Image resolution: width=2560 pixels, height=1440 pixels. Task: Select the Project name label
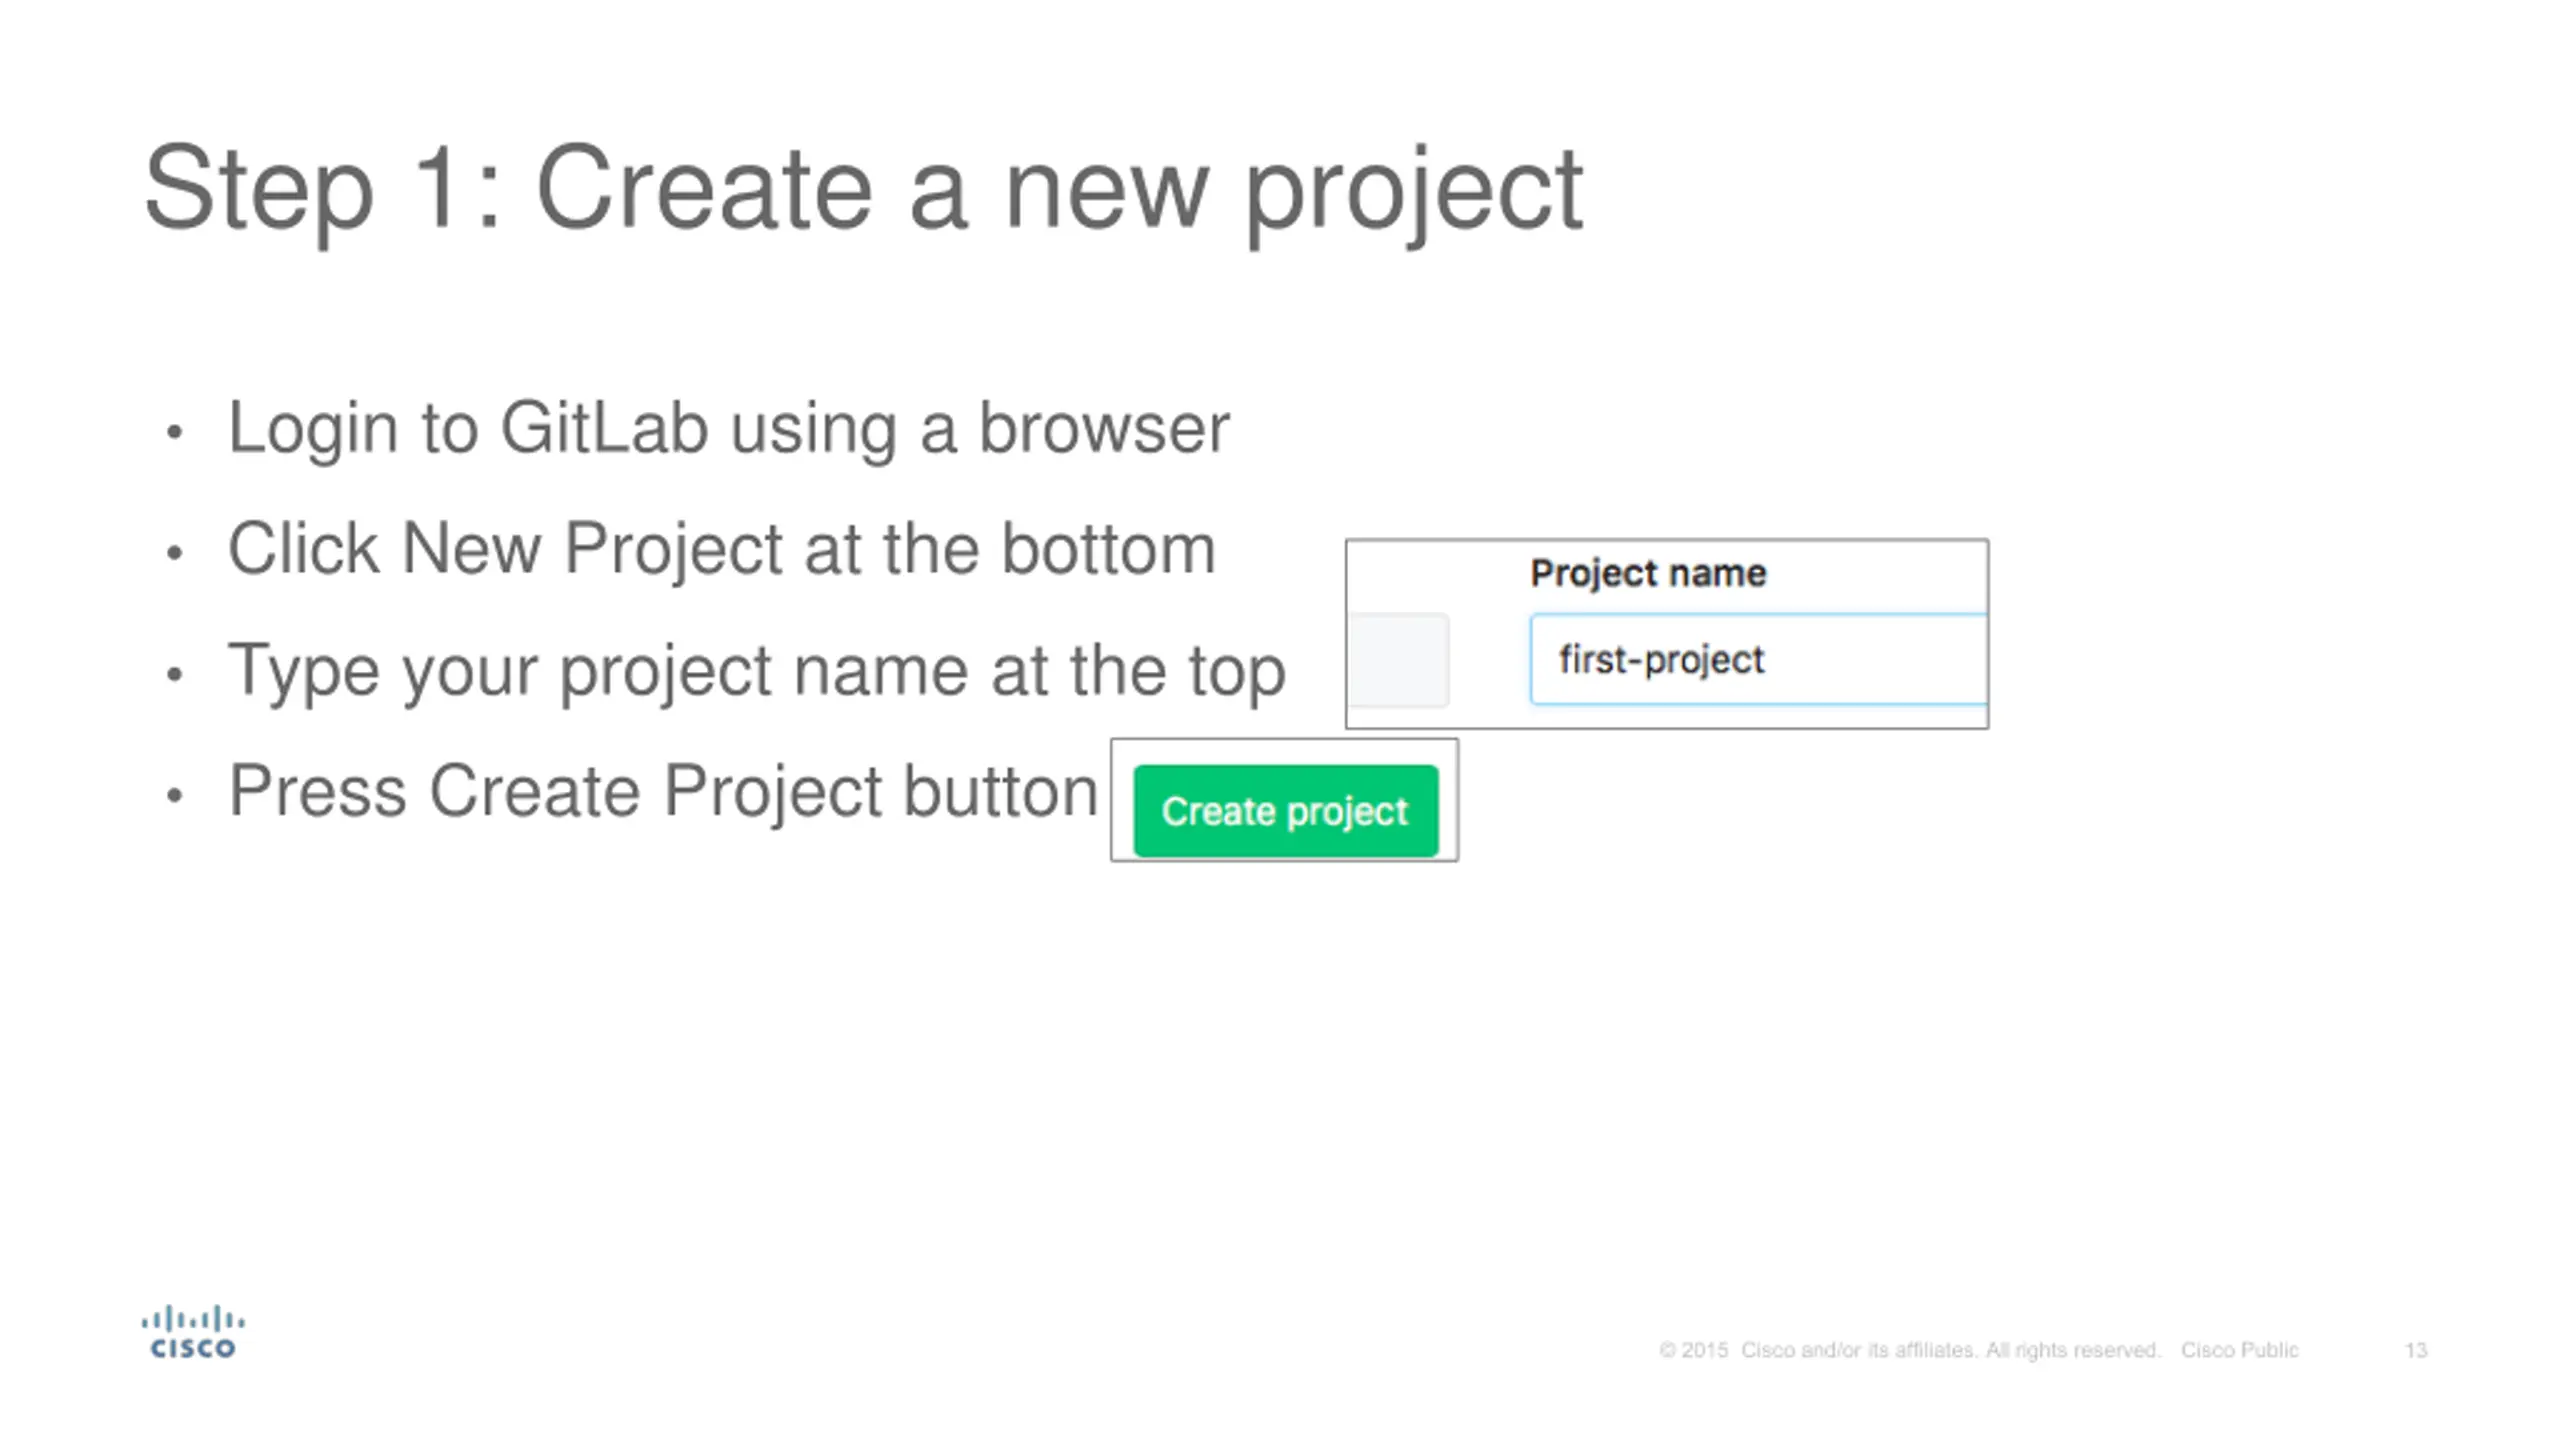1648,573
